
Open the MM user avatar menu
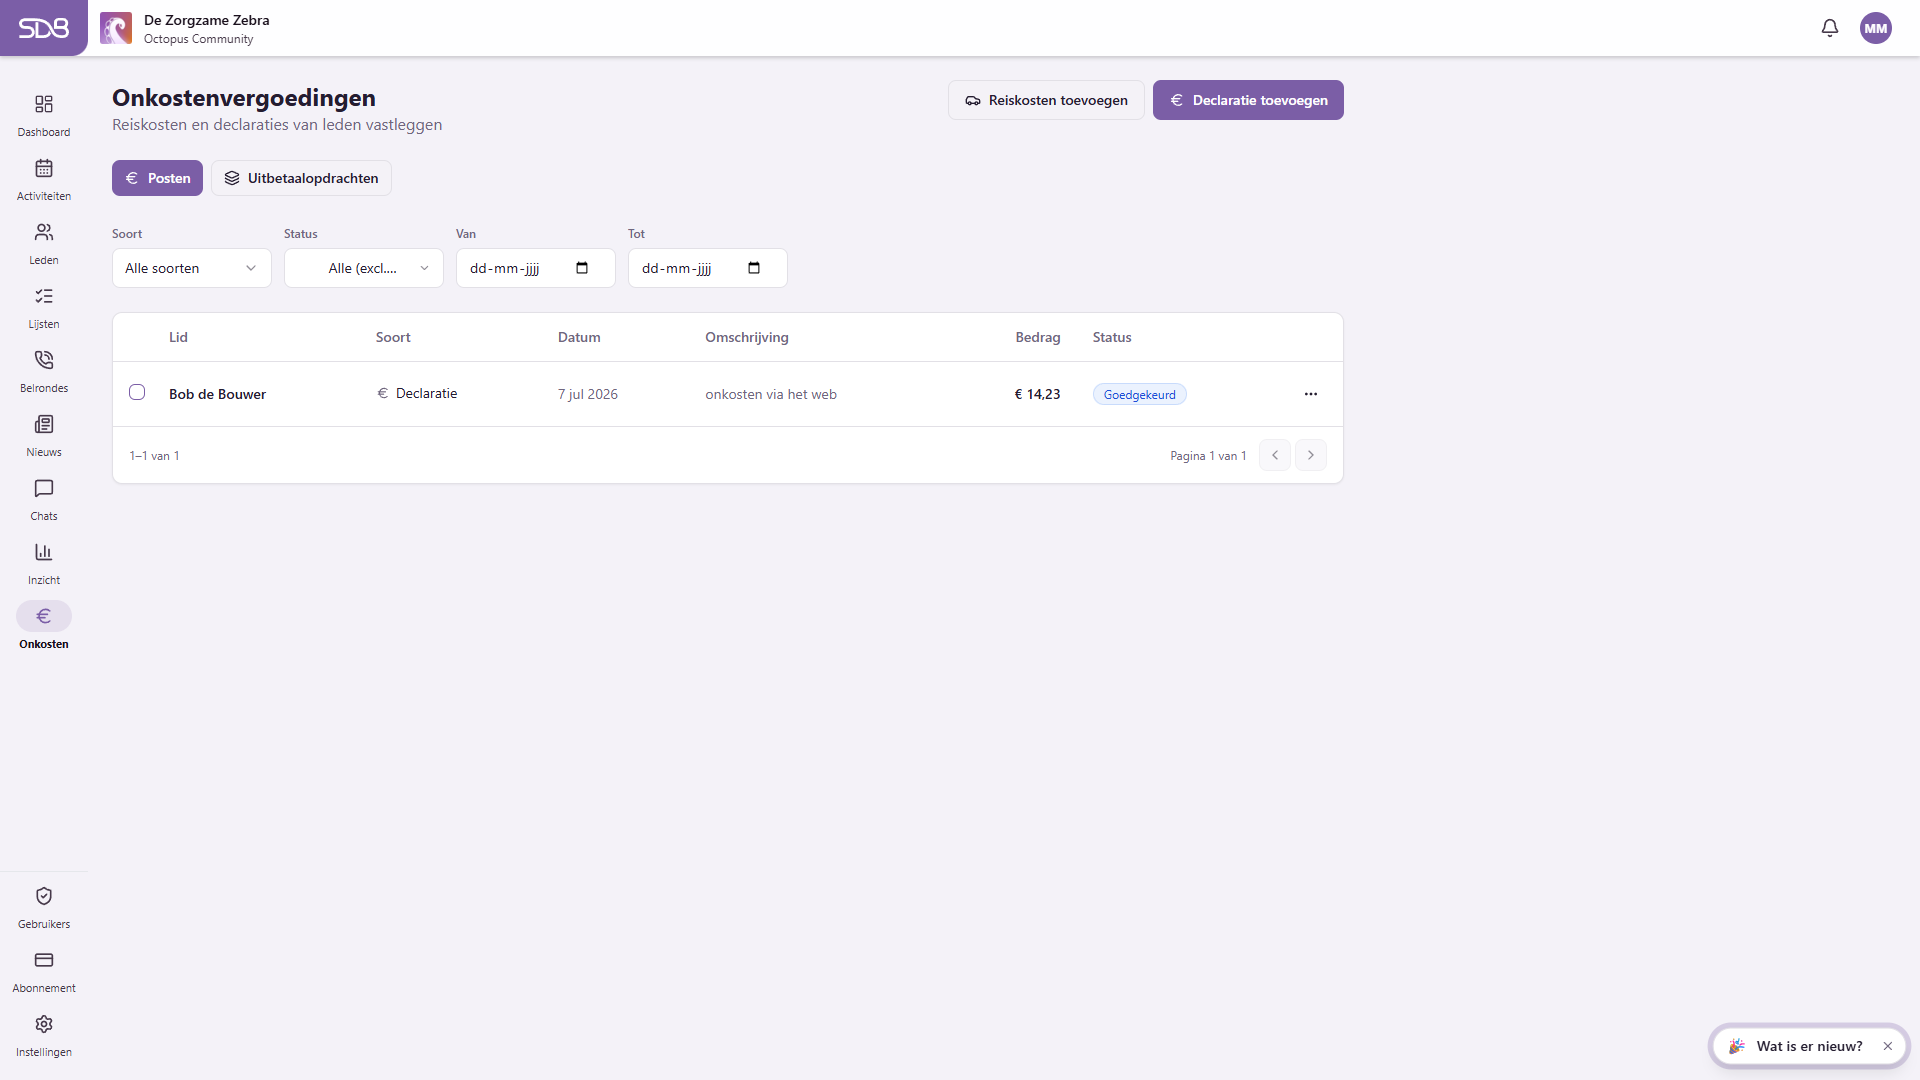[1876, 28]
